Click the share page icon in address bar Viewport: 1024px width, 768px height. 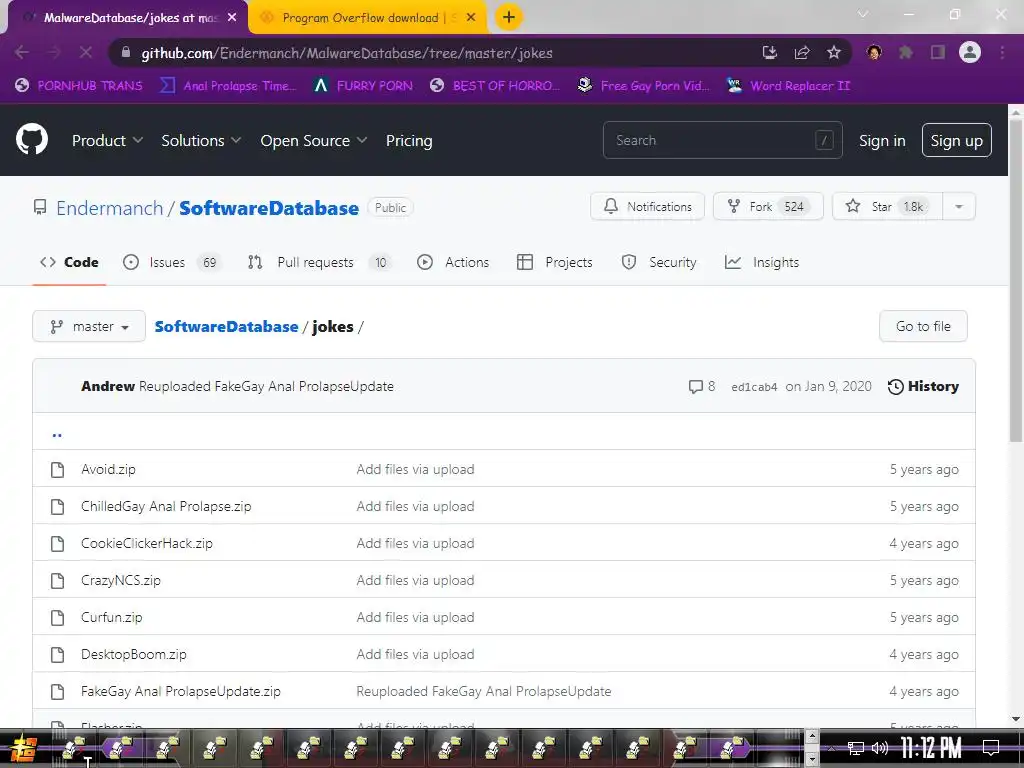tap(802, 52)
